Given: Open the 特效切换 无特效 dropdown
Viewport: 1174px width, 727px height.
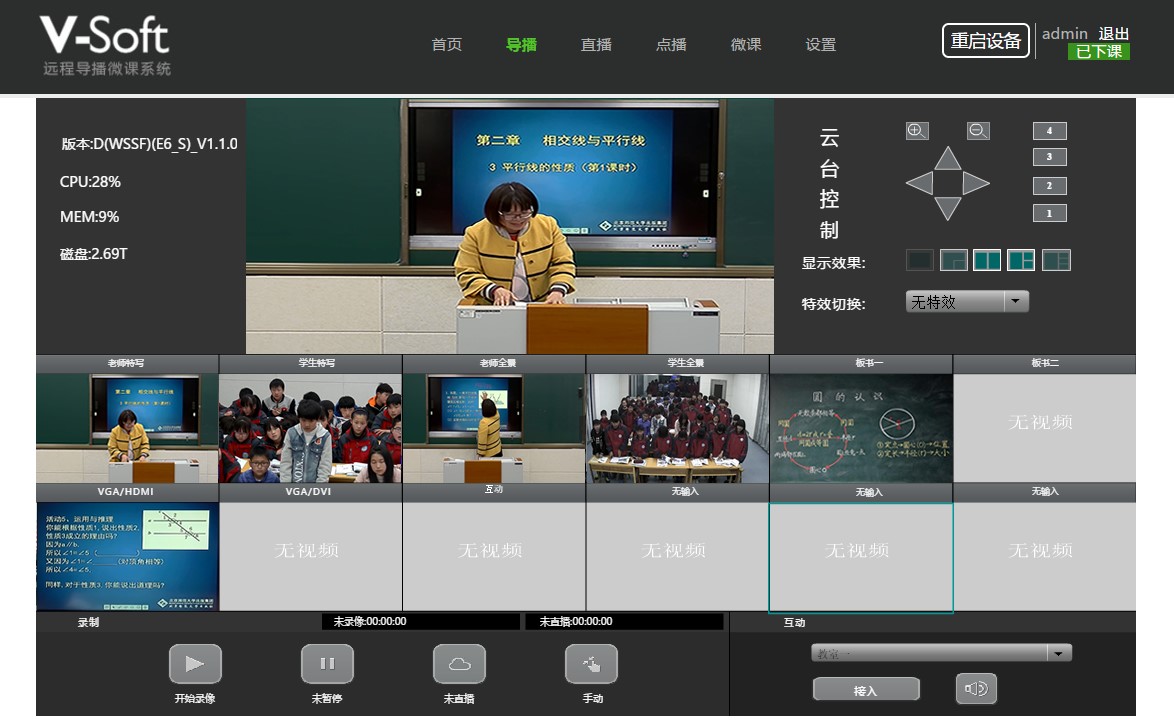Looking at the screenshot, I should (1016, 301).
